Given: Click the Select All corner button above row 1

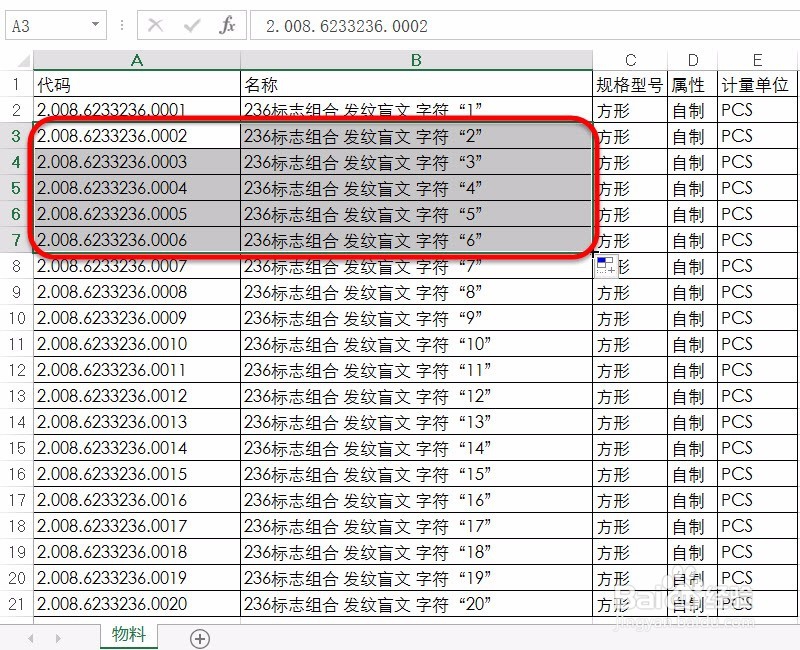Looking at the screenshot, I should pyautogui.click(x=19, y=60).
